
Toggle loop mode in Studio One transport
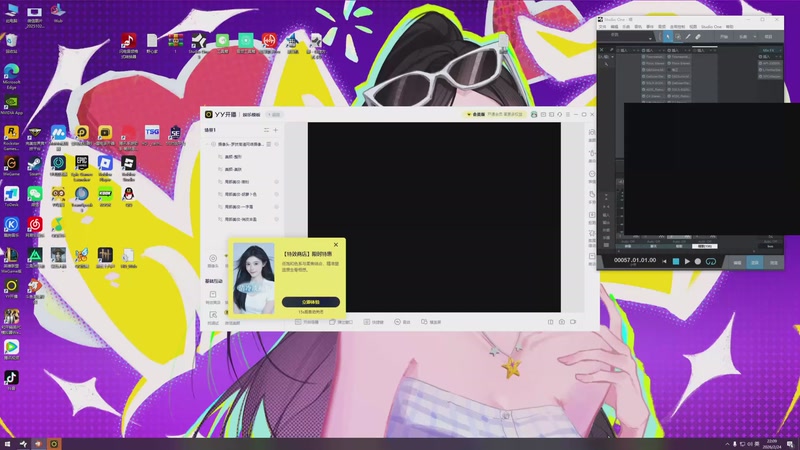pos(711,261)
